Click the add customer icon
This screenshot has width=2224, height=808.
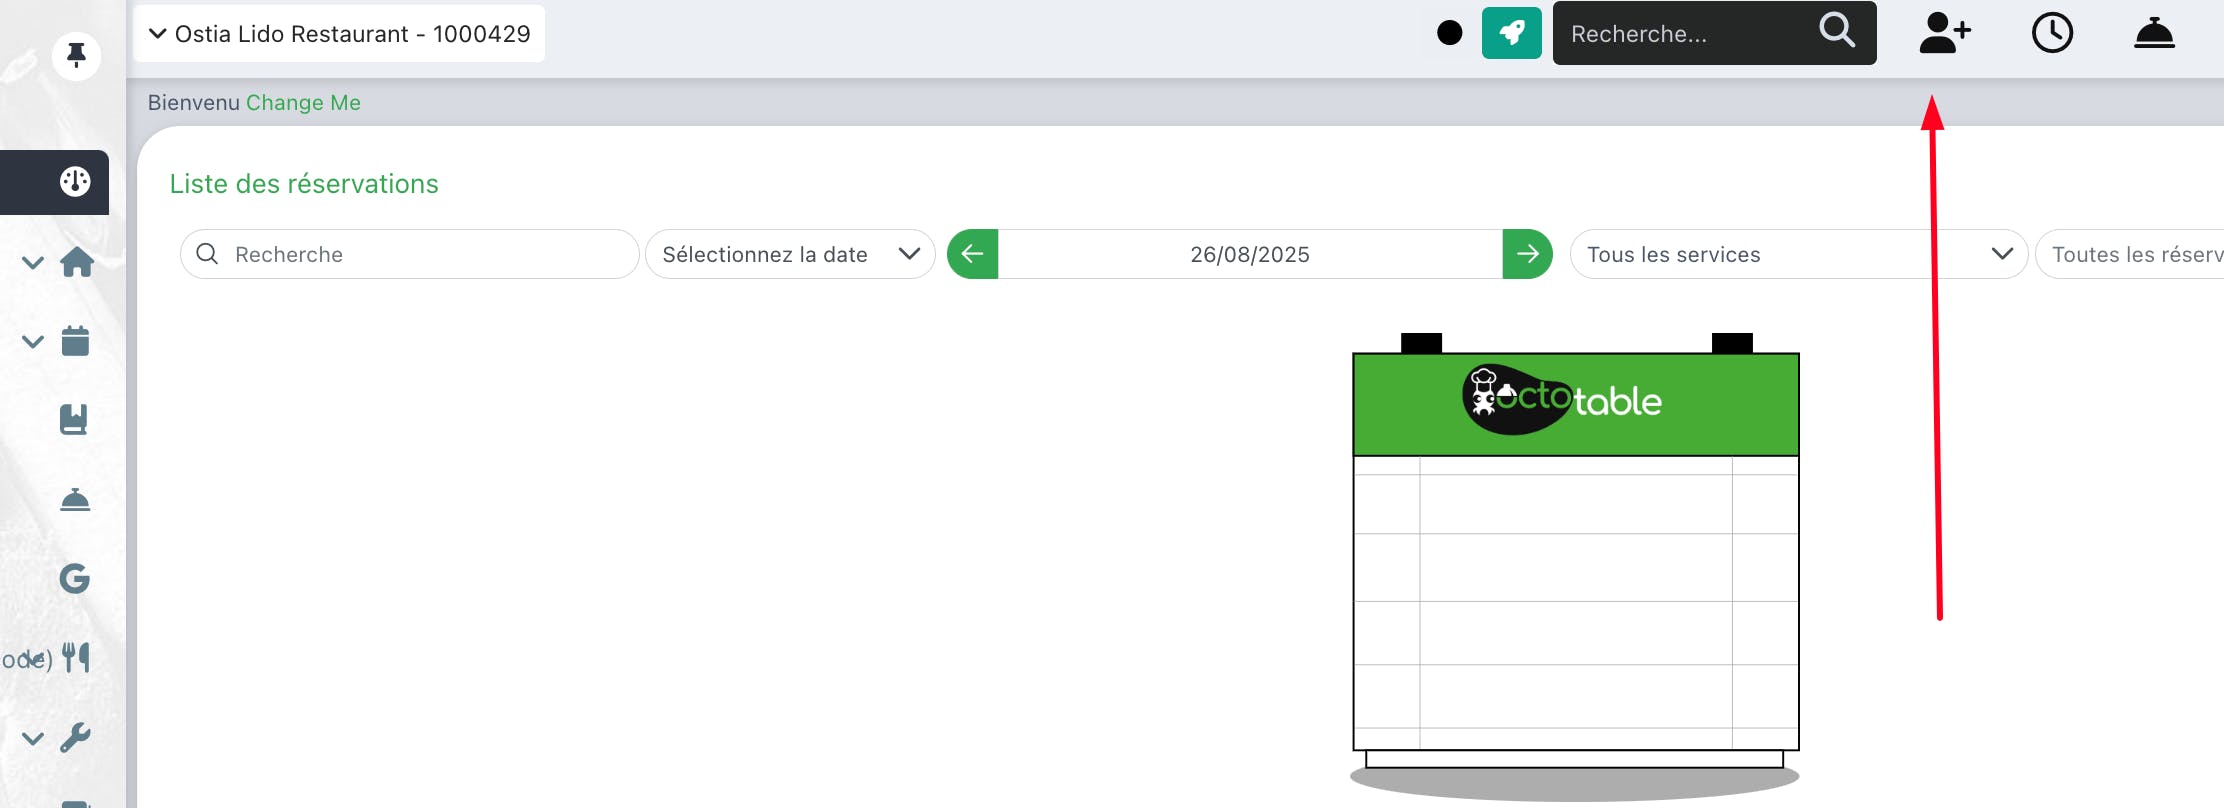coord(1944,33)
